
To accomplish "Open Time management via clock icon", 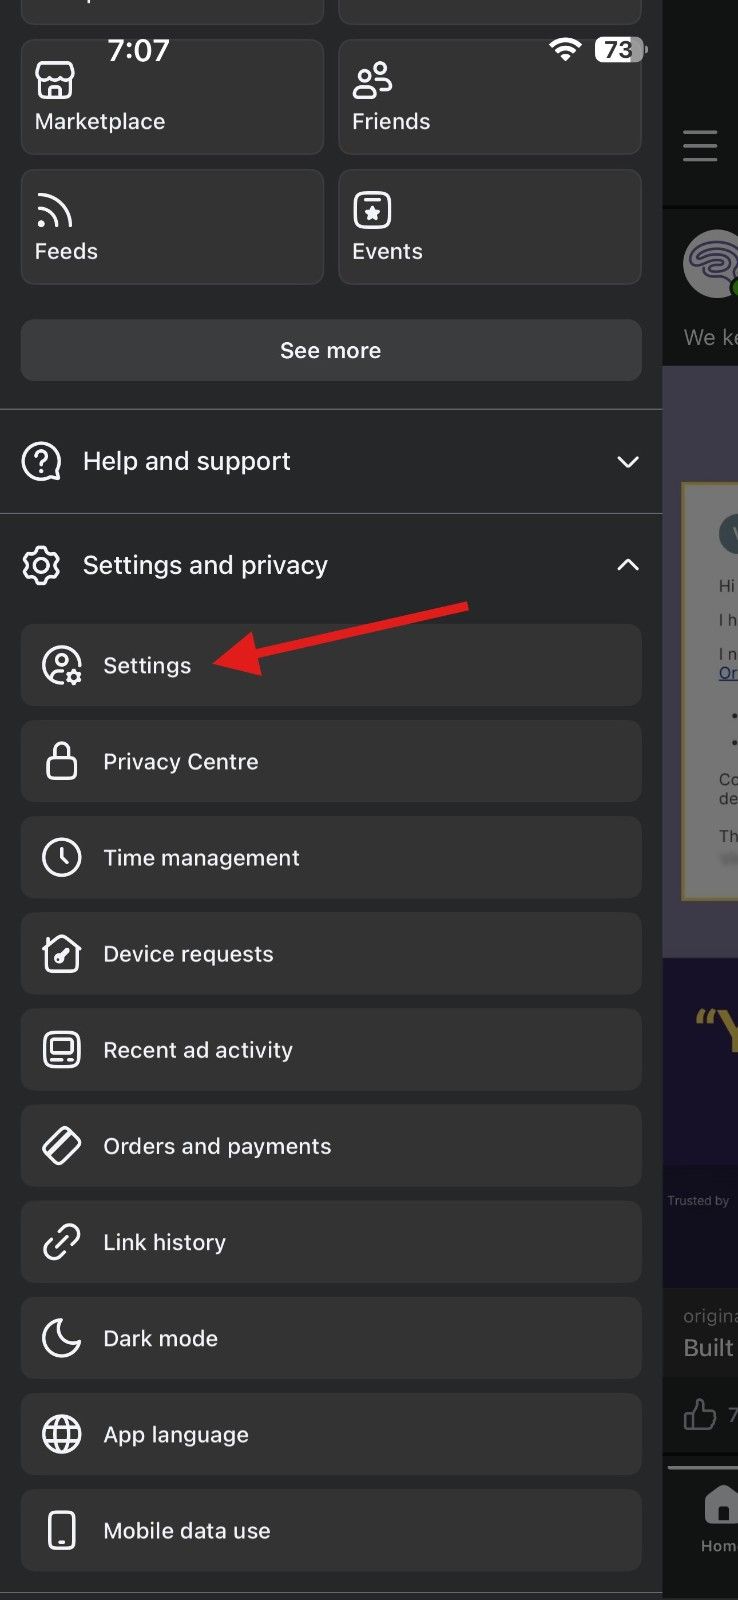I will [61, 857].
